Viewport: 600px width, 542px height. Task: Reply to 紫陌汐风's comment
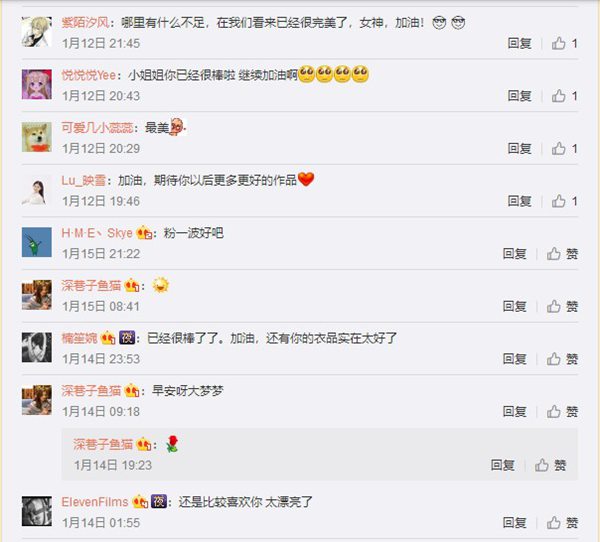pyautogui.click(x=519, y=43)
